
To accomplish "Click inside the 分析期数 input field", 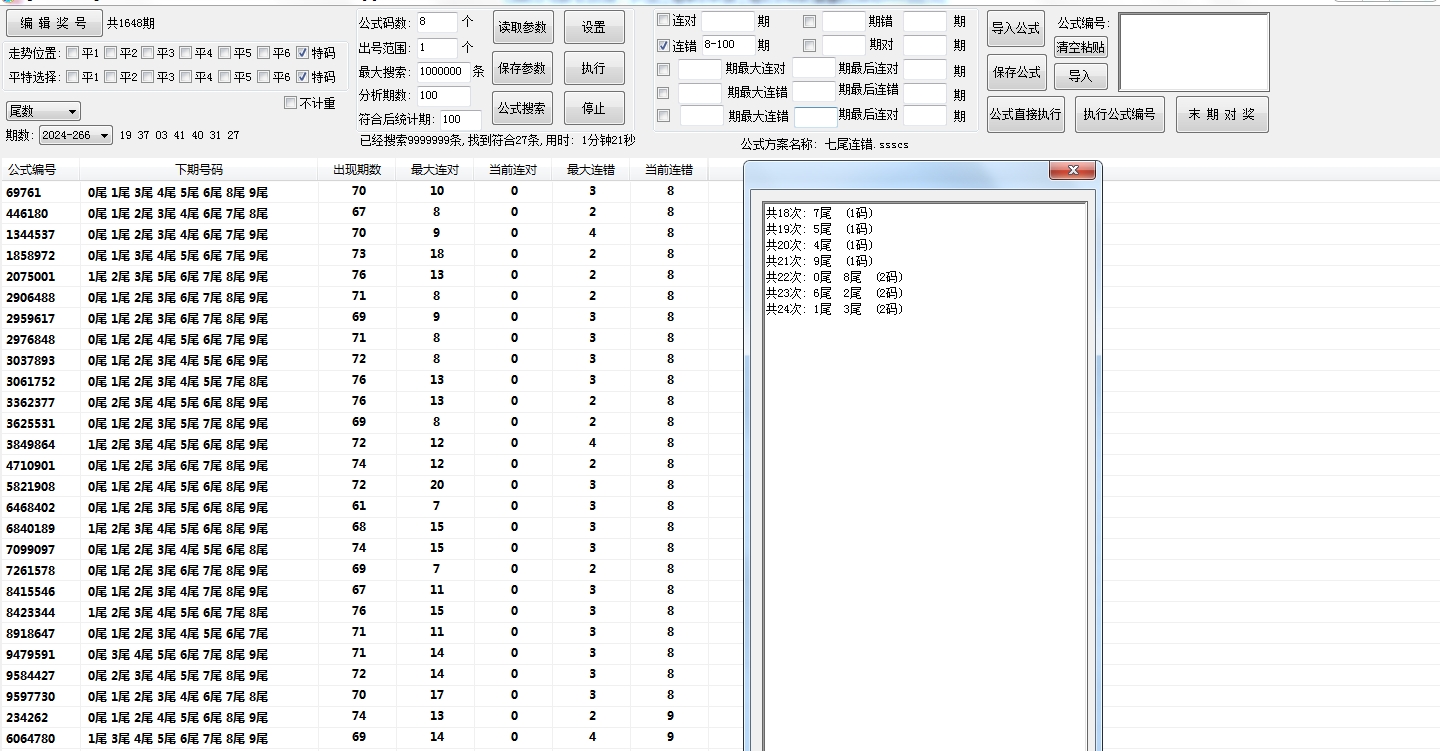I will [444, 97].
